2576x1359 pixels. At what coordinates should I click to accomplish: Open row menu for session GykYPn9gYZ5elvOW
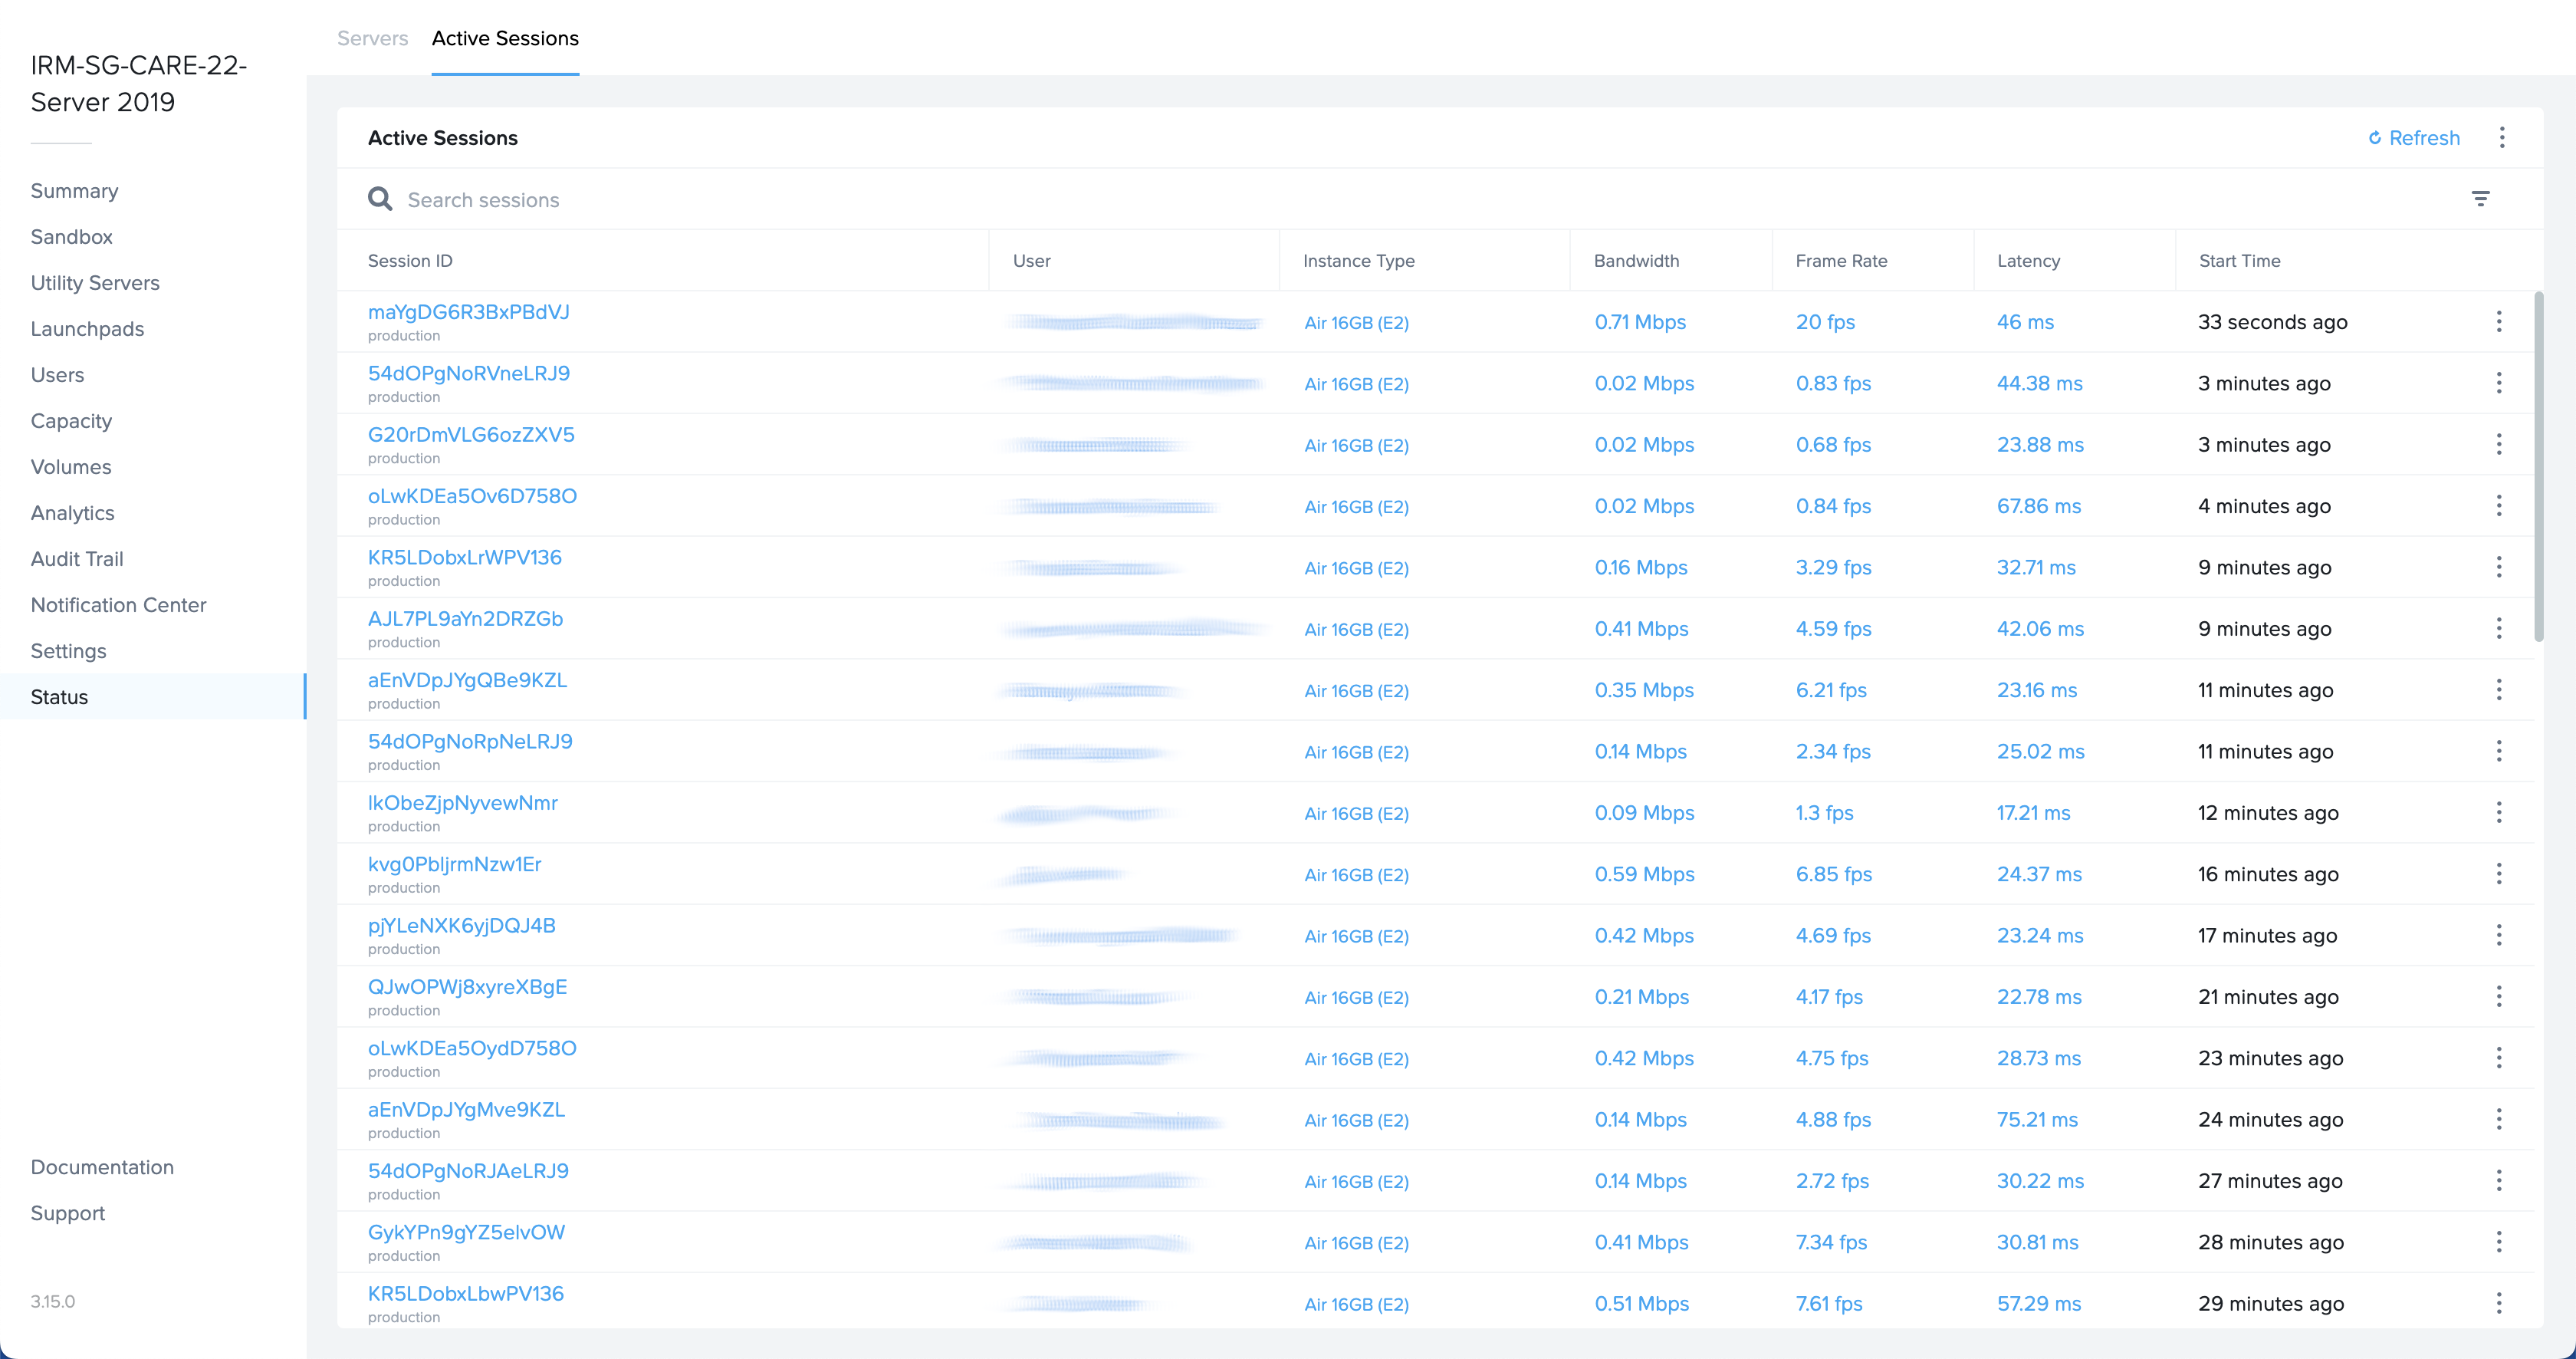click(2498, 1242)
